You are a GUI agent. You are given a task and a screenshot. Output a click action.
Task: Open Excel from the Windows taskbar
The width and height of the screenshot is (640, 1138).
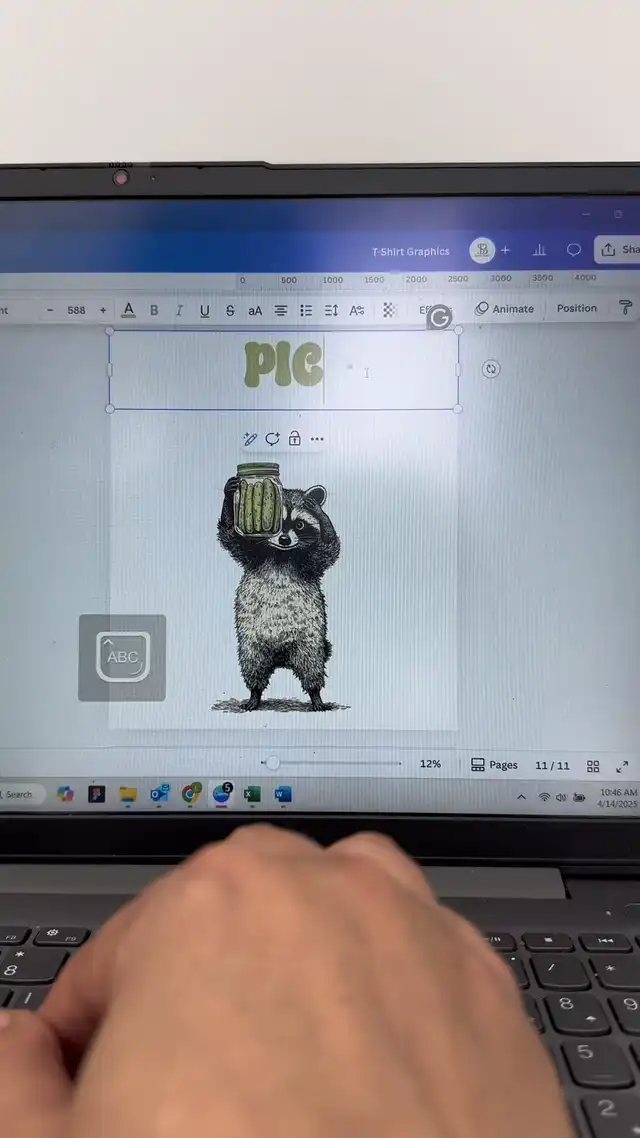click(x=252, y=794)
